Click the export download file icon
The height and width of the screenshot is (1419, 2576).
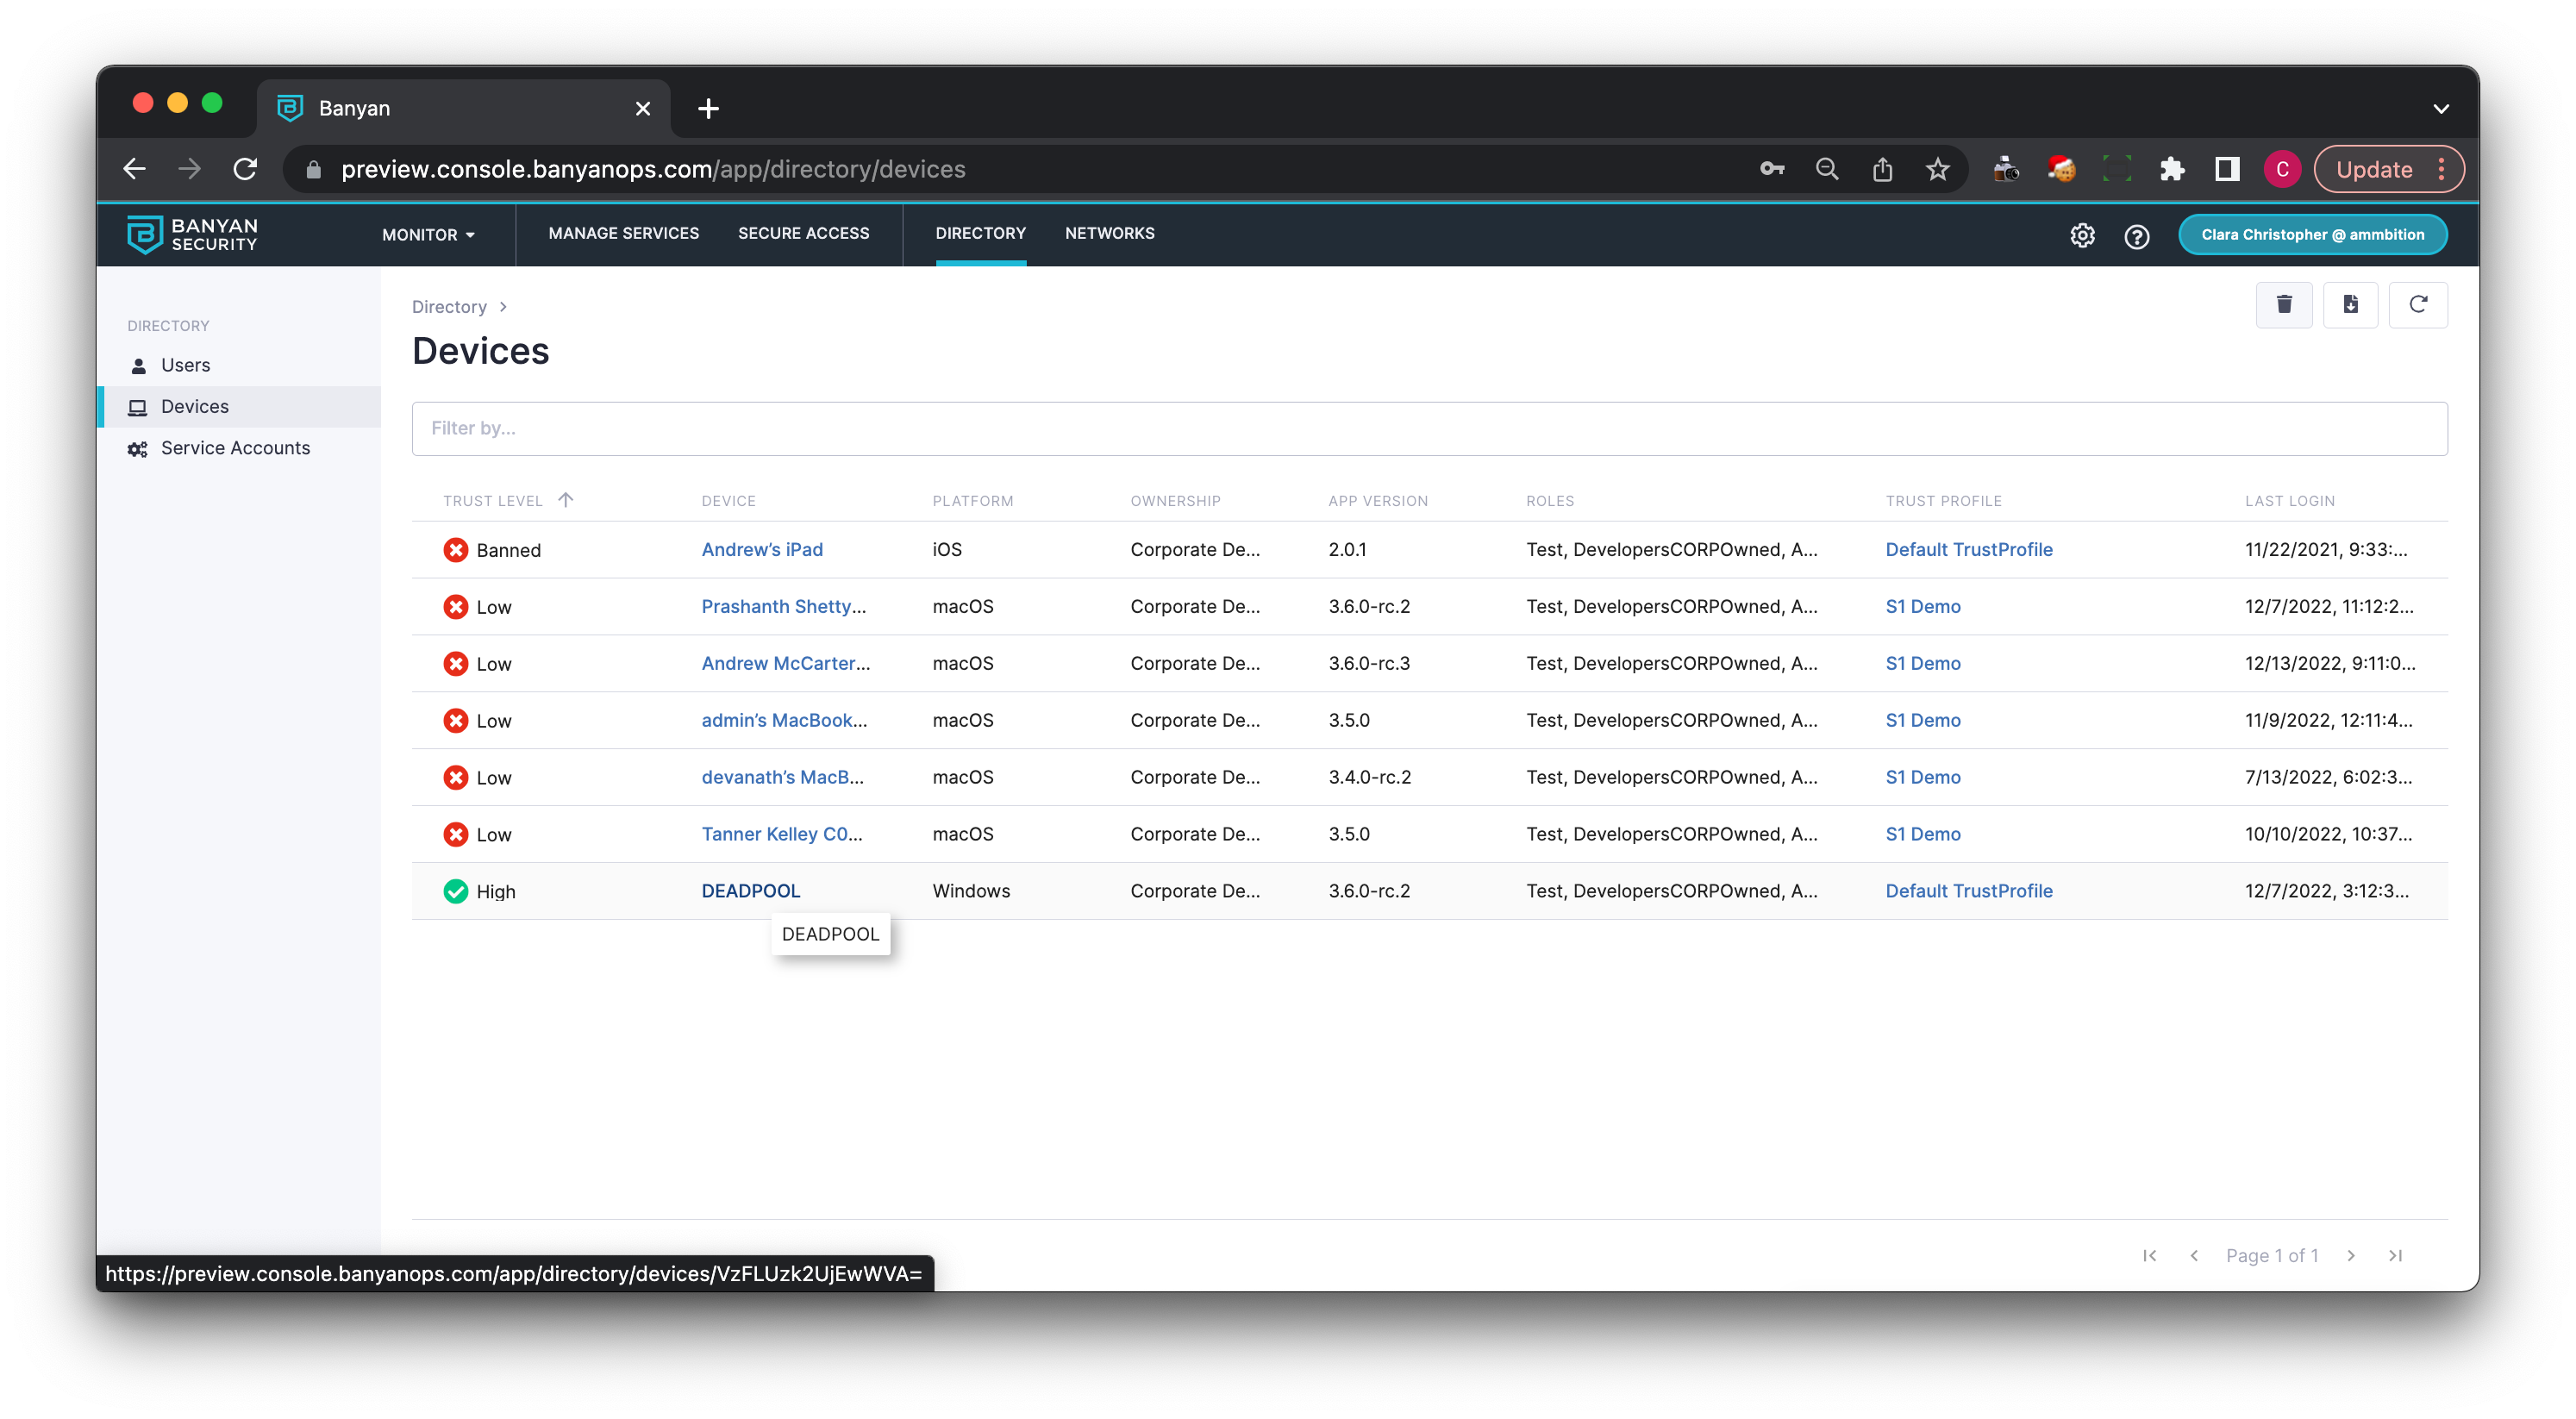[x=2350, y=305]
